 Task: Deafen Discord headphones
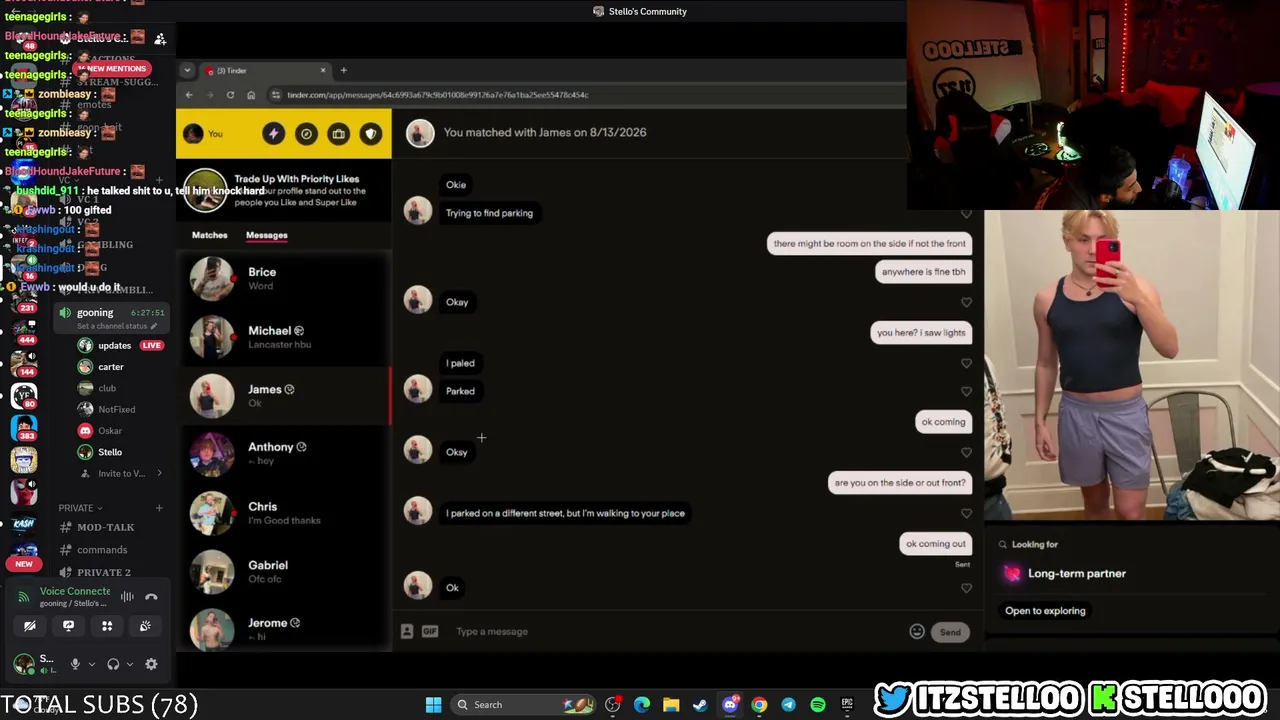pos(113,664)
